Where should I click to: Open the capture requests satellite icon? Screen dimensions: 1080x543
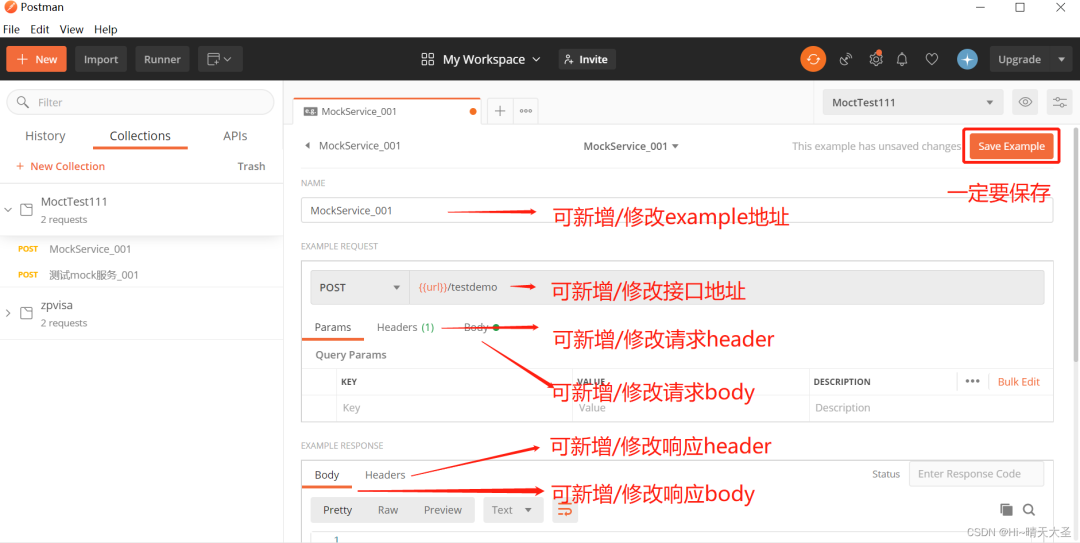click(846, 59)
